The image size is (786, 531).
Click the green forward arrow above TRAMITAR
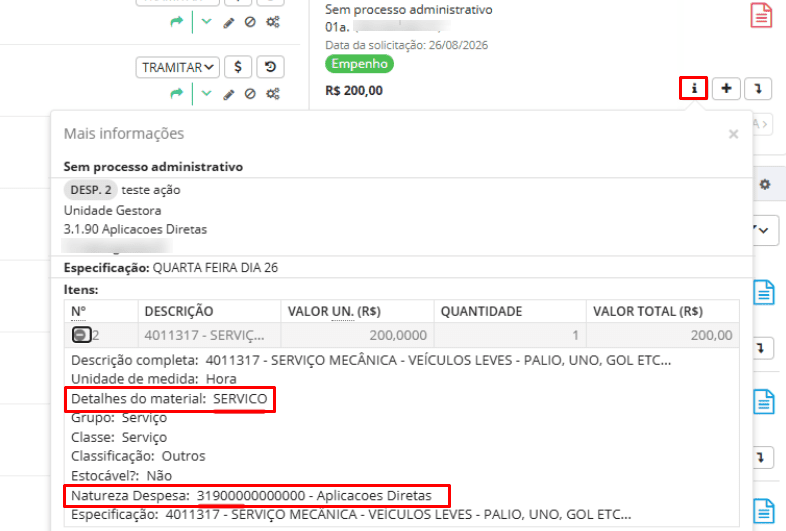tap(176, 22)
